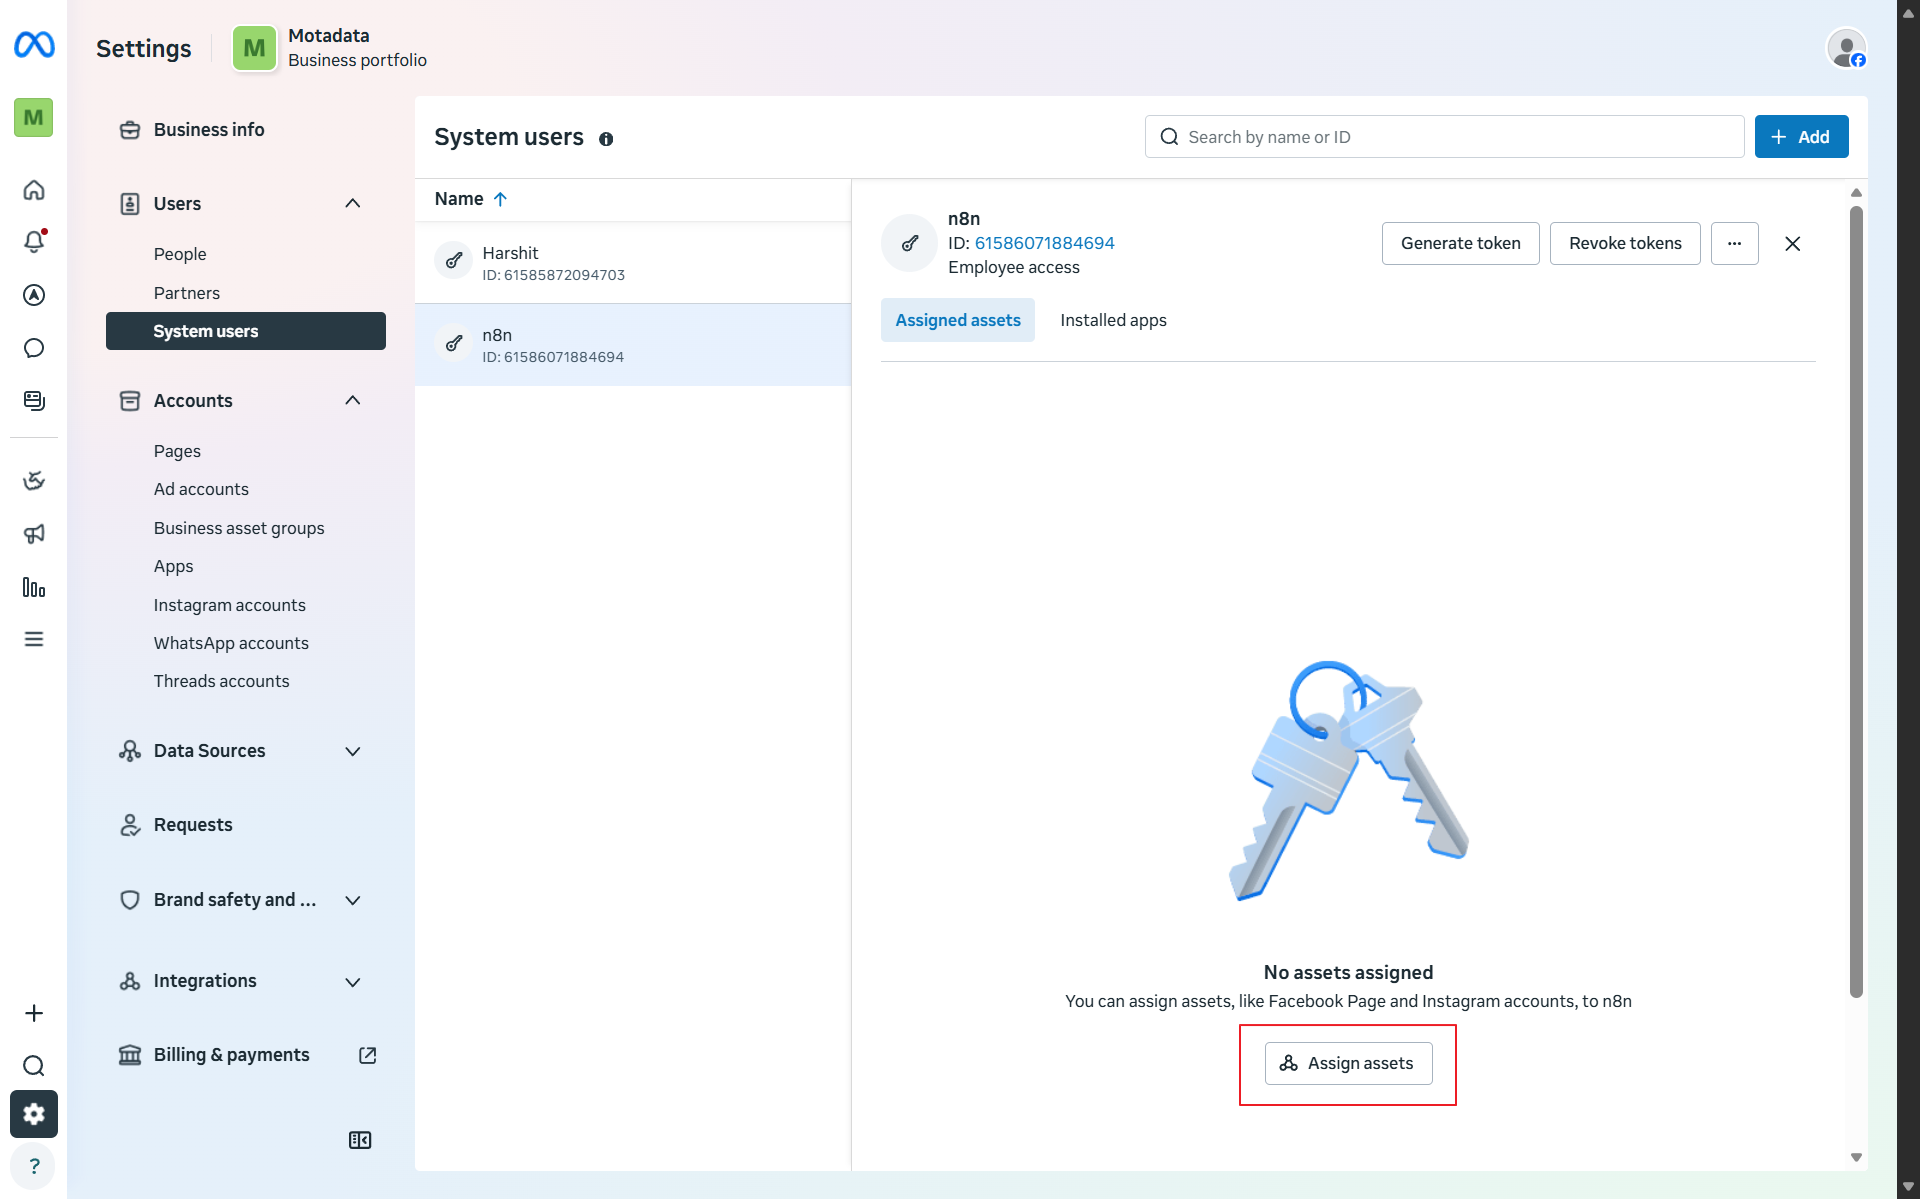The image size is (1920, 1199).
Task: Click Search by name or ID field
Action: point(1444,137)
